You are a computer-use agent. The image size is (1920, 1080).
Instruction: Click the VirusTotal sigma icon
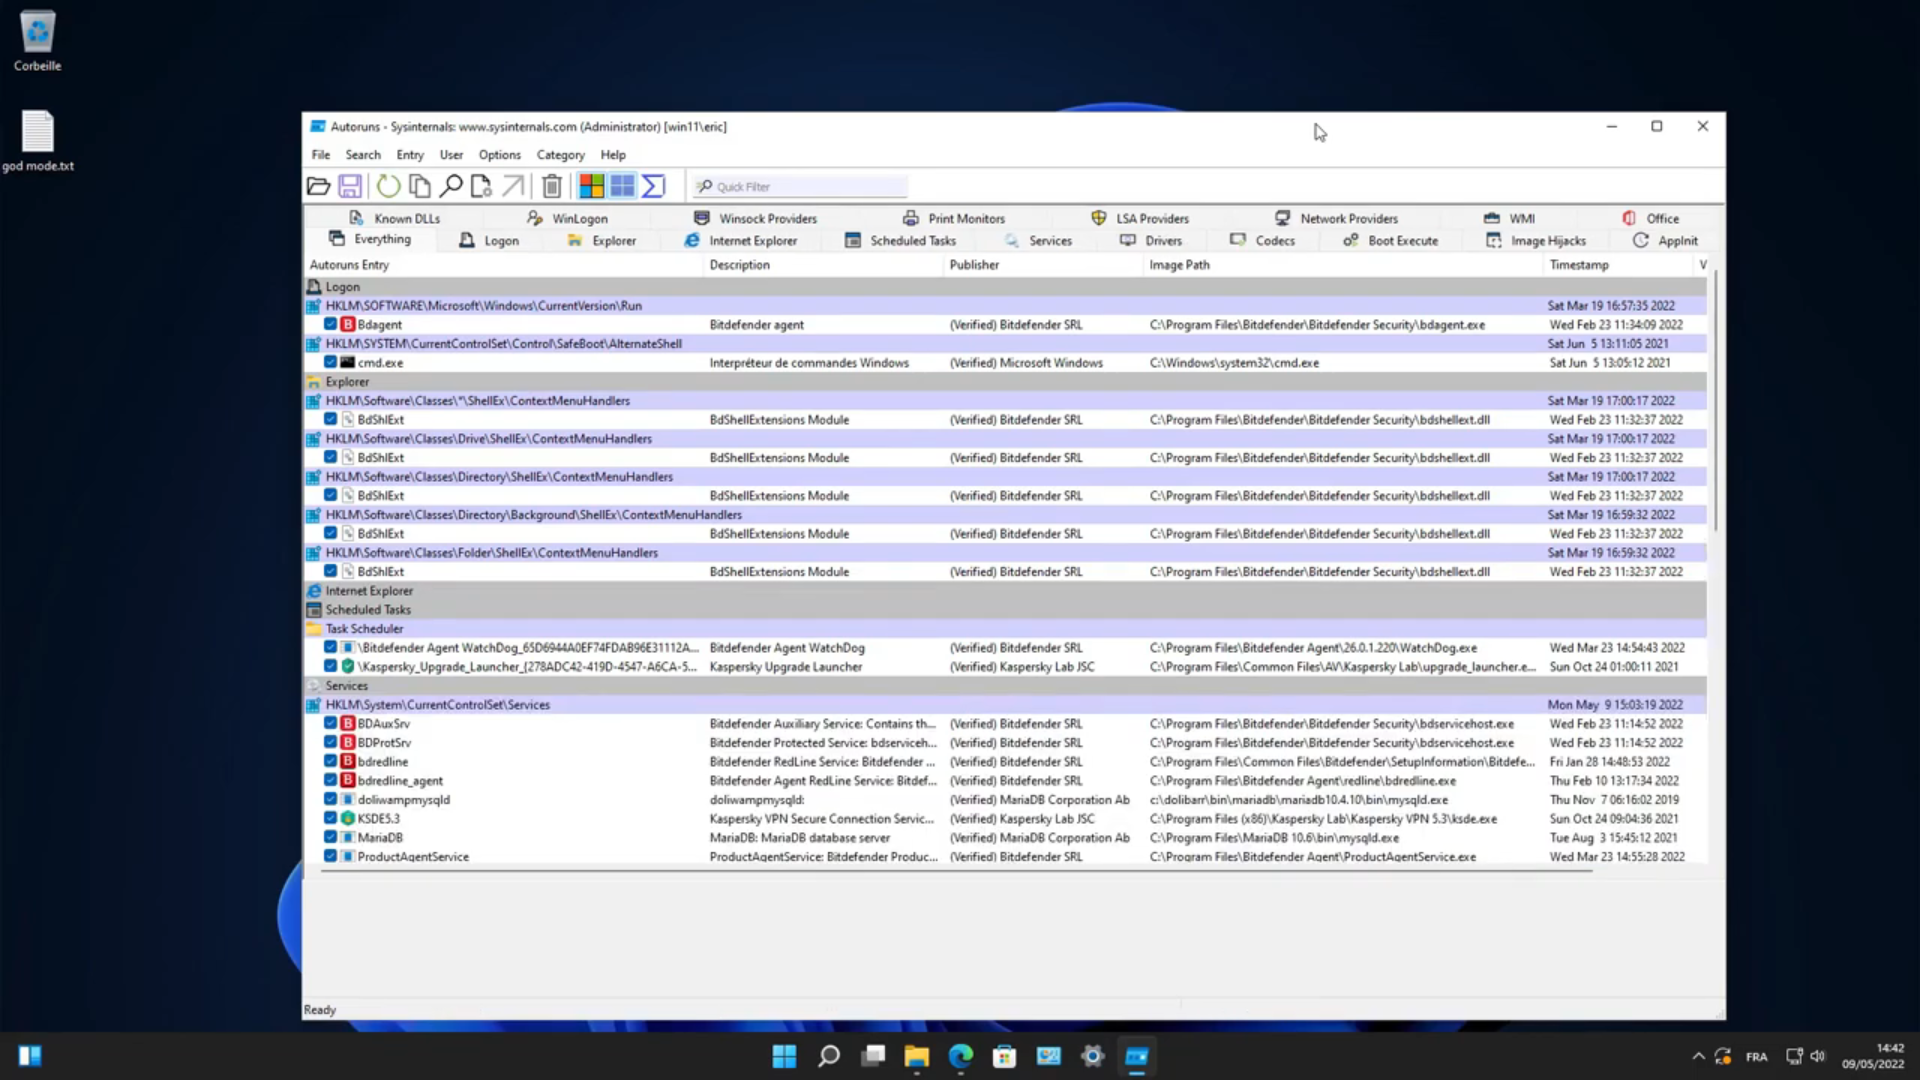[653, 186]
